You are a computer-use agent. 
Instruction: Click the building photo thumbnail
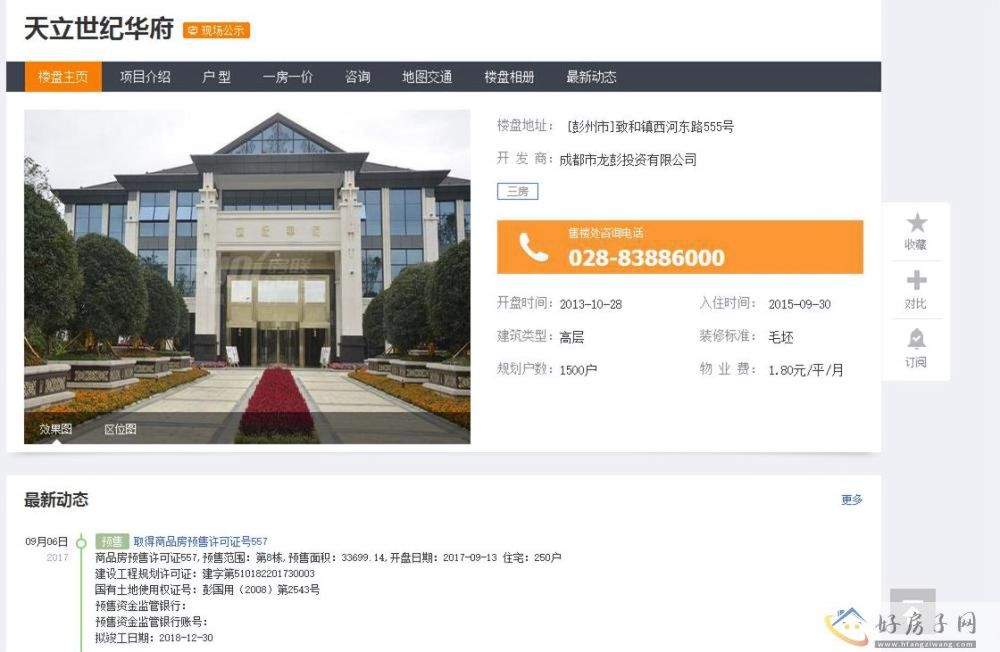[x=247, y=277]
